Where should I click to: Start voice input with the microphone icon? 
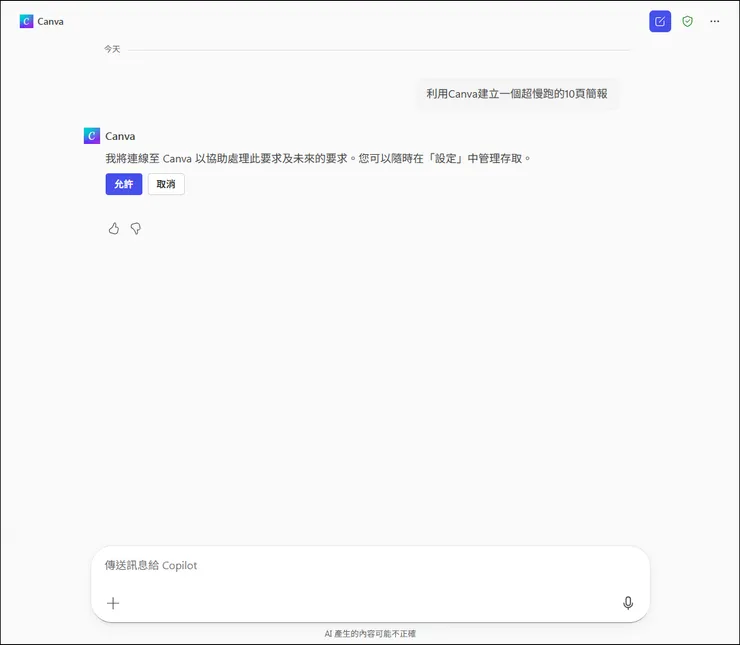pyautogui.click(x=628, y=603)
